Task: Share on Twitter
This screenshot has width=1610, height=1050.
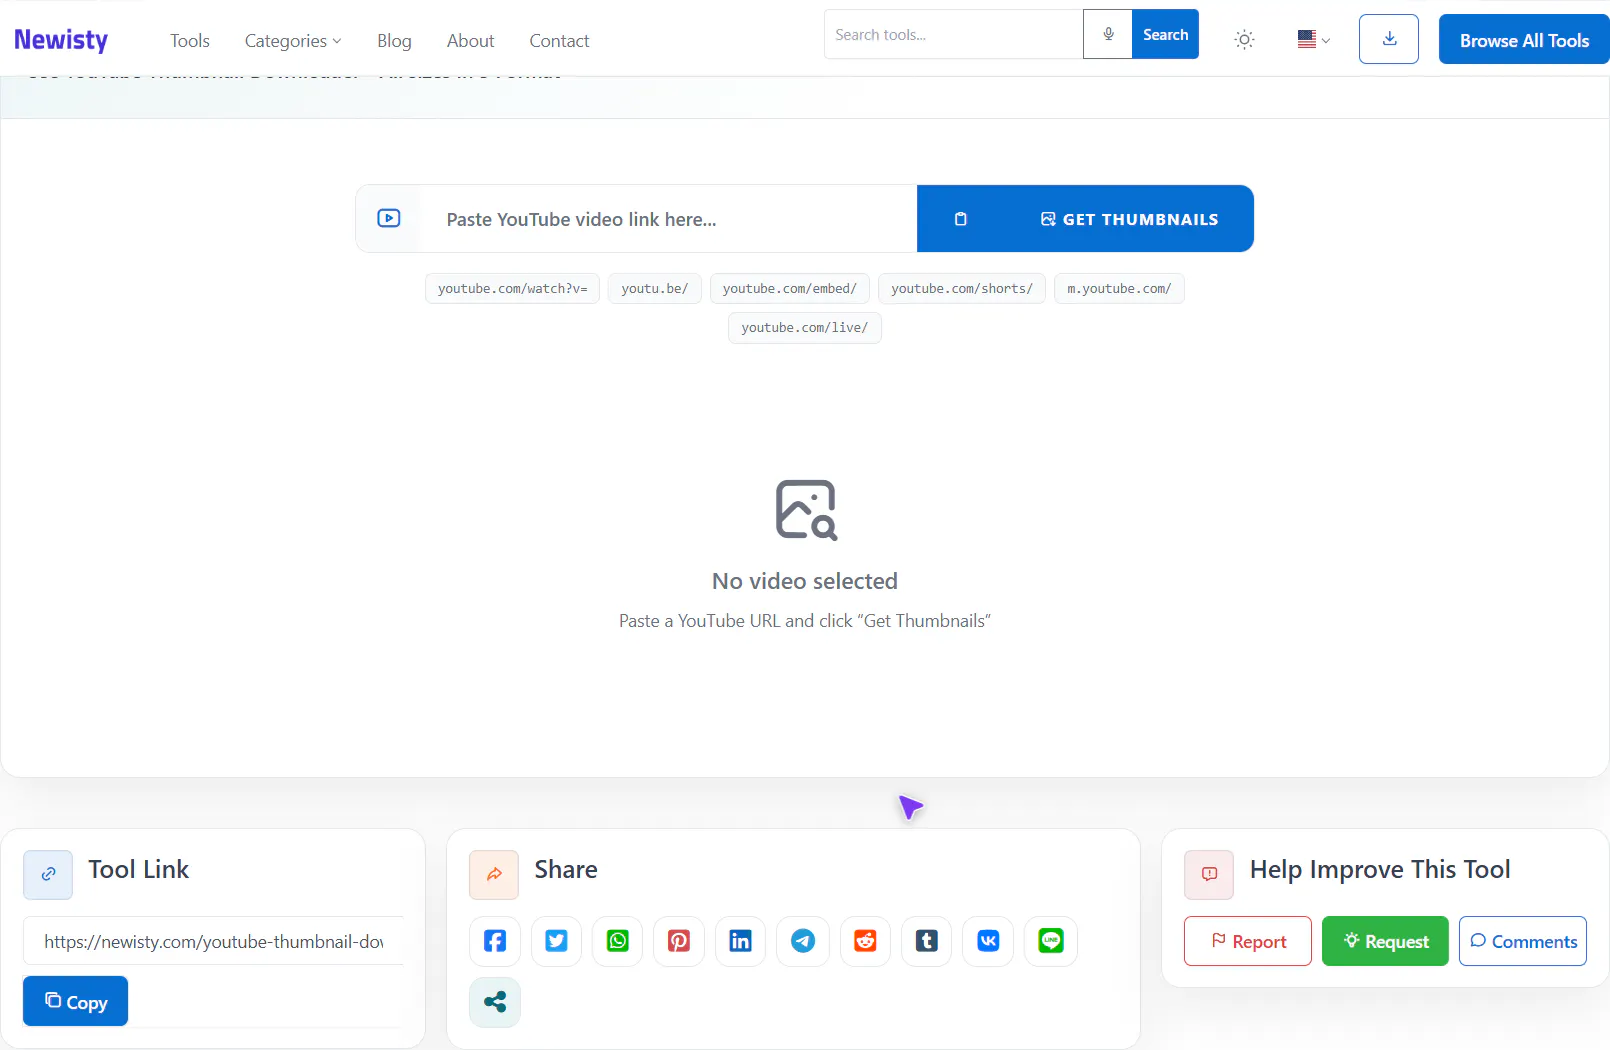Action: (557, 941)
